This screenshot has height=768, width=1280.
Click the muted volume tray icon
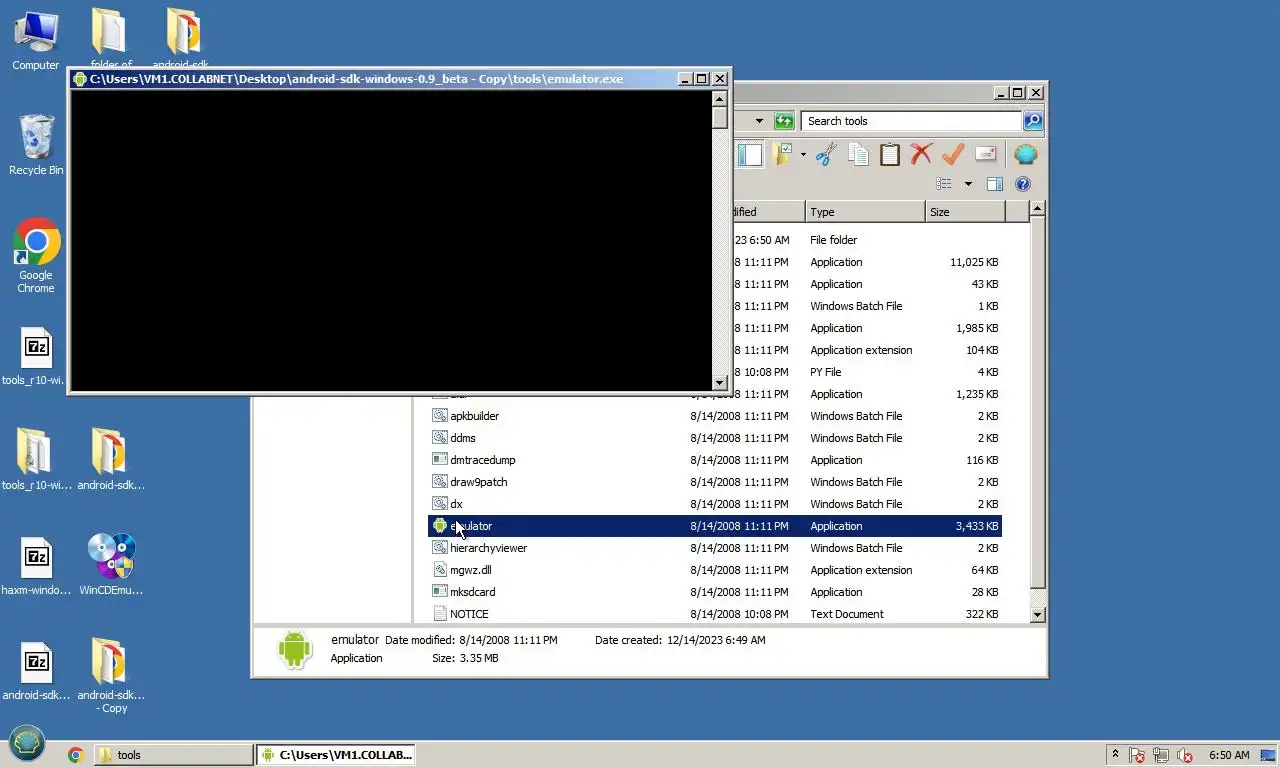[1185, 755]
